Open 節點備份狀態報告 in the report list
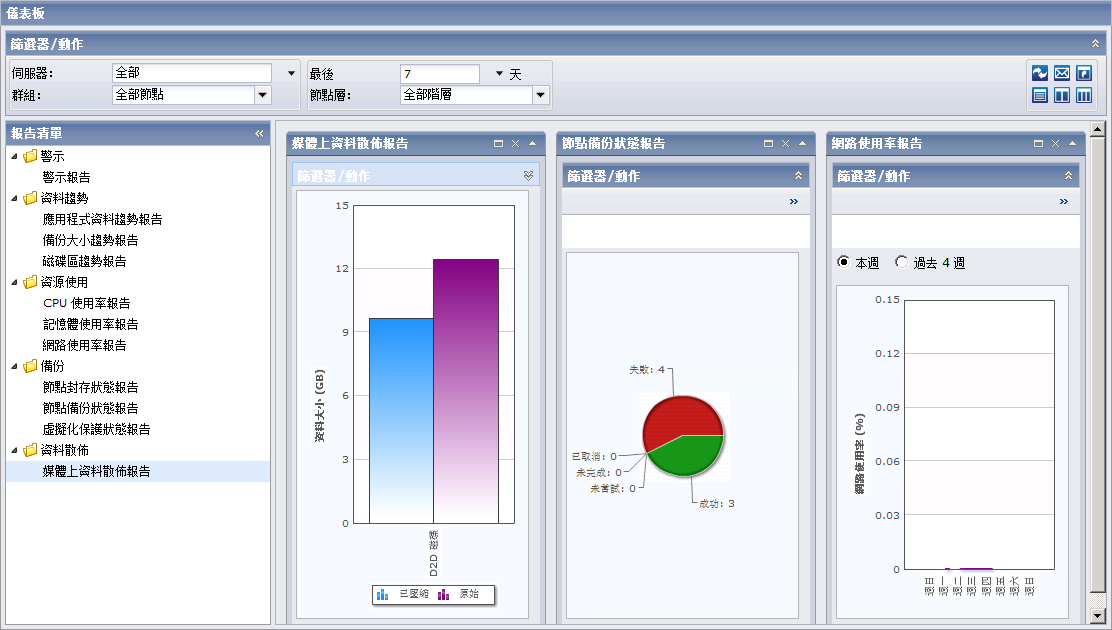 point(91,409)
